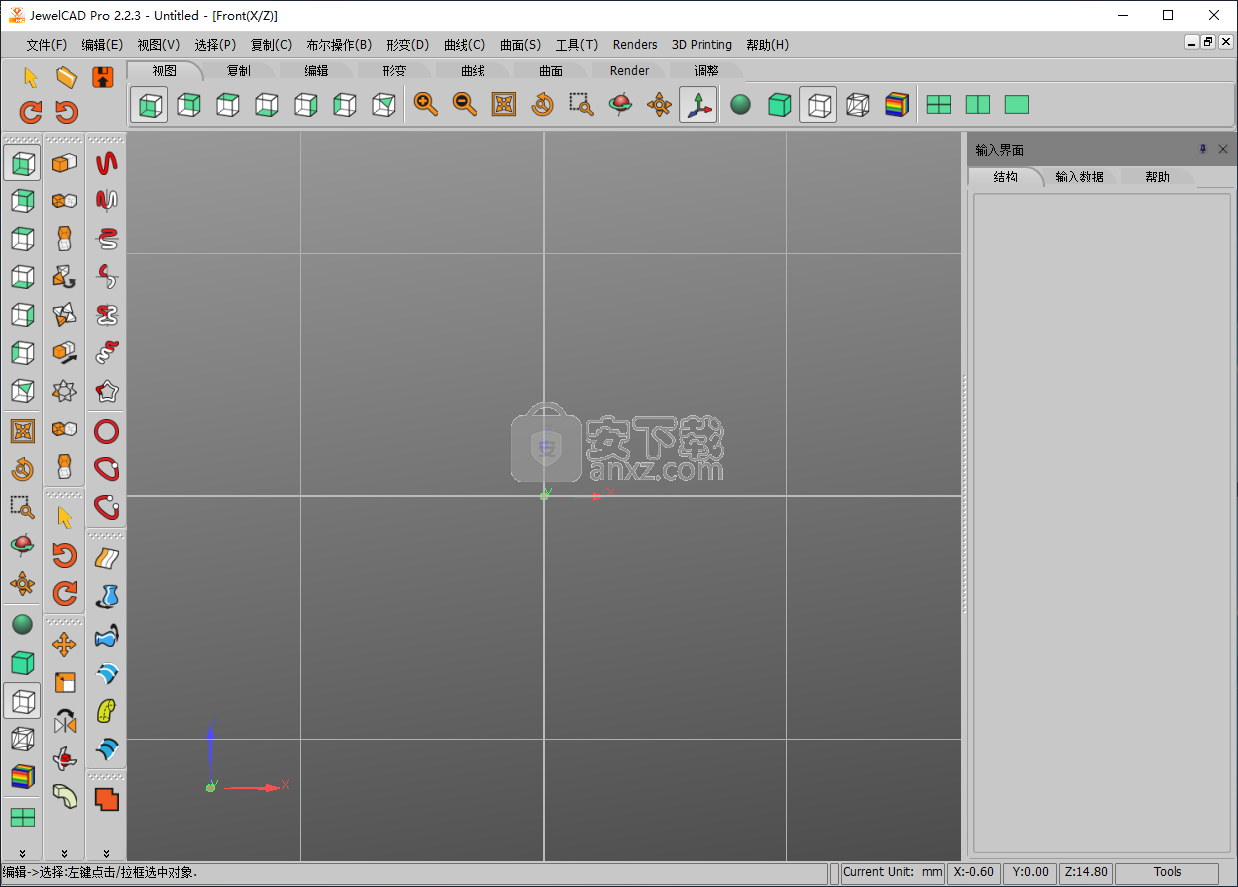The image size is (1238, 887).
Task: Expand the first left toolbar's overflow chevron
Action: [23, 853]
